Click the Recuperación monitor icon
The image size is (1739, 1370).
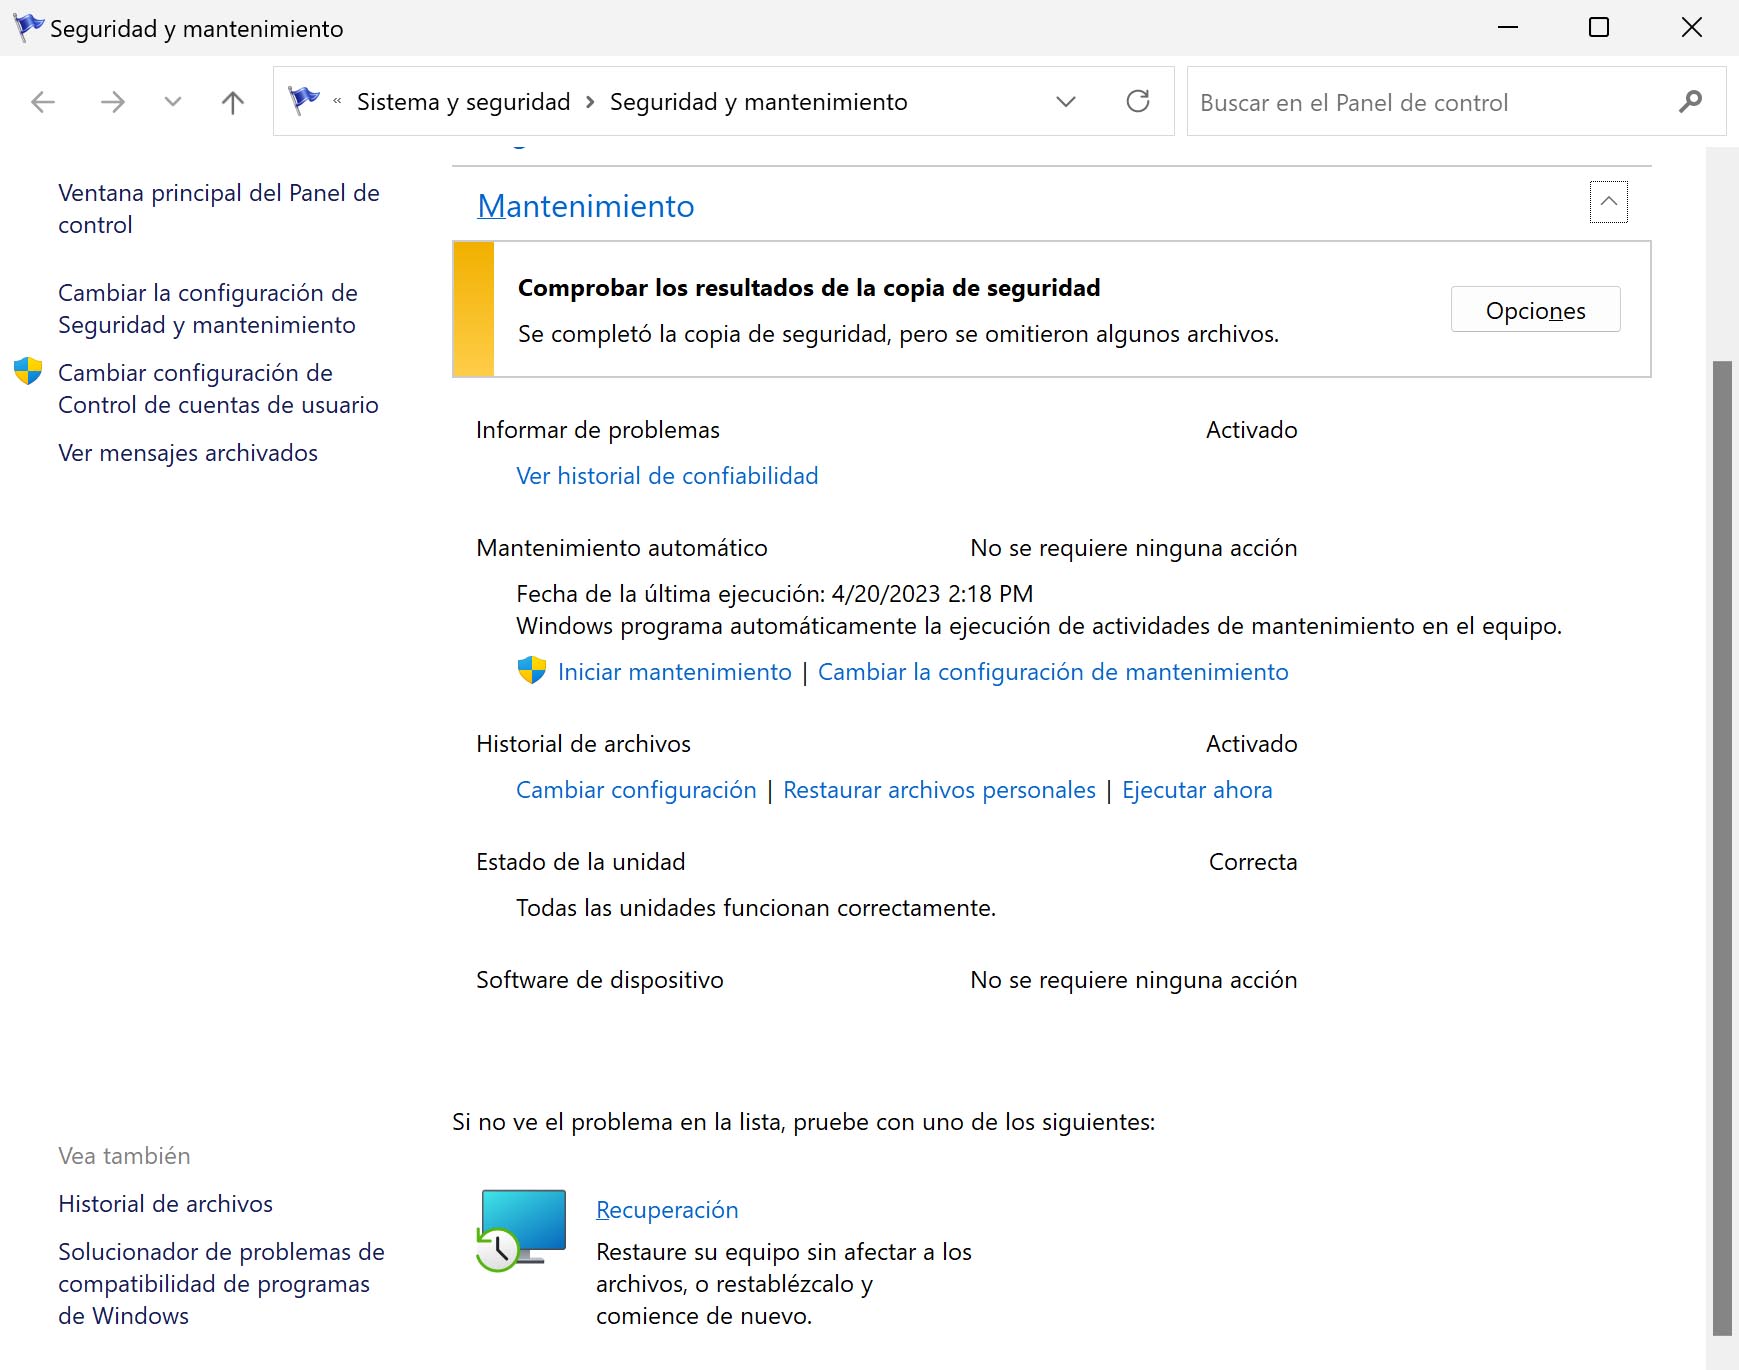tap(521, 1230)
